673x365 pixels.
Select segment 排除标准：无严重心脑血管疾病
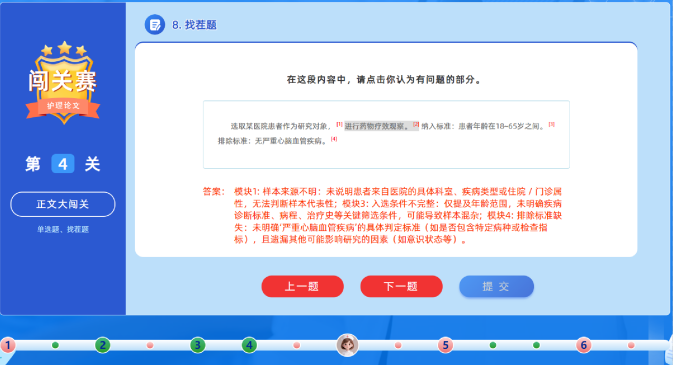point(273,141)
